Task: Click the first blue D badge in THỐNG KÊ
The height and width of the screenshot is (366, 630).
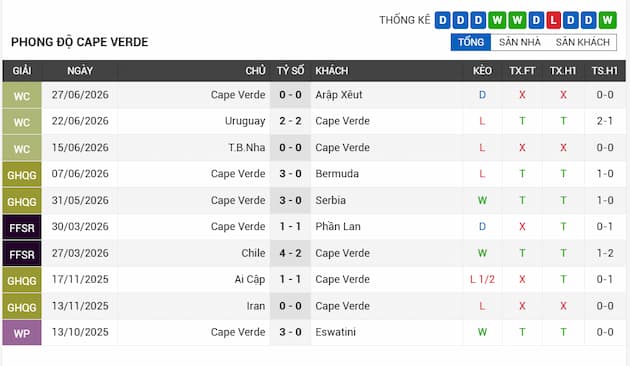Action: 442,20
